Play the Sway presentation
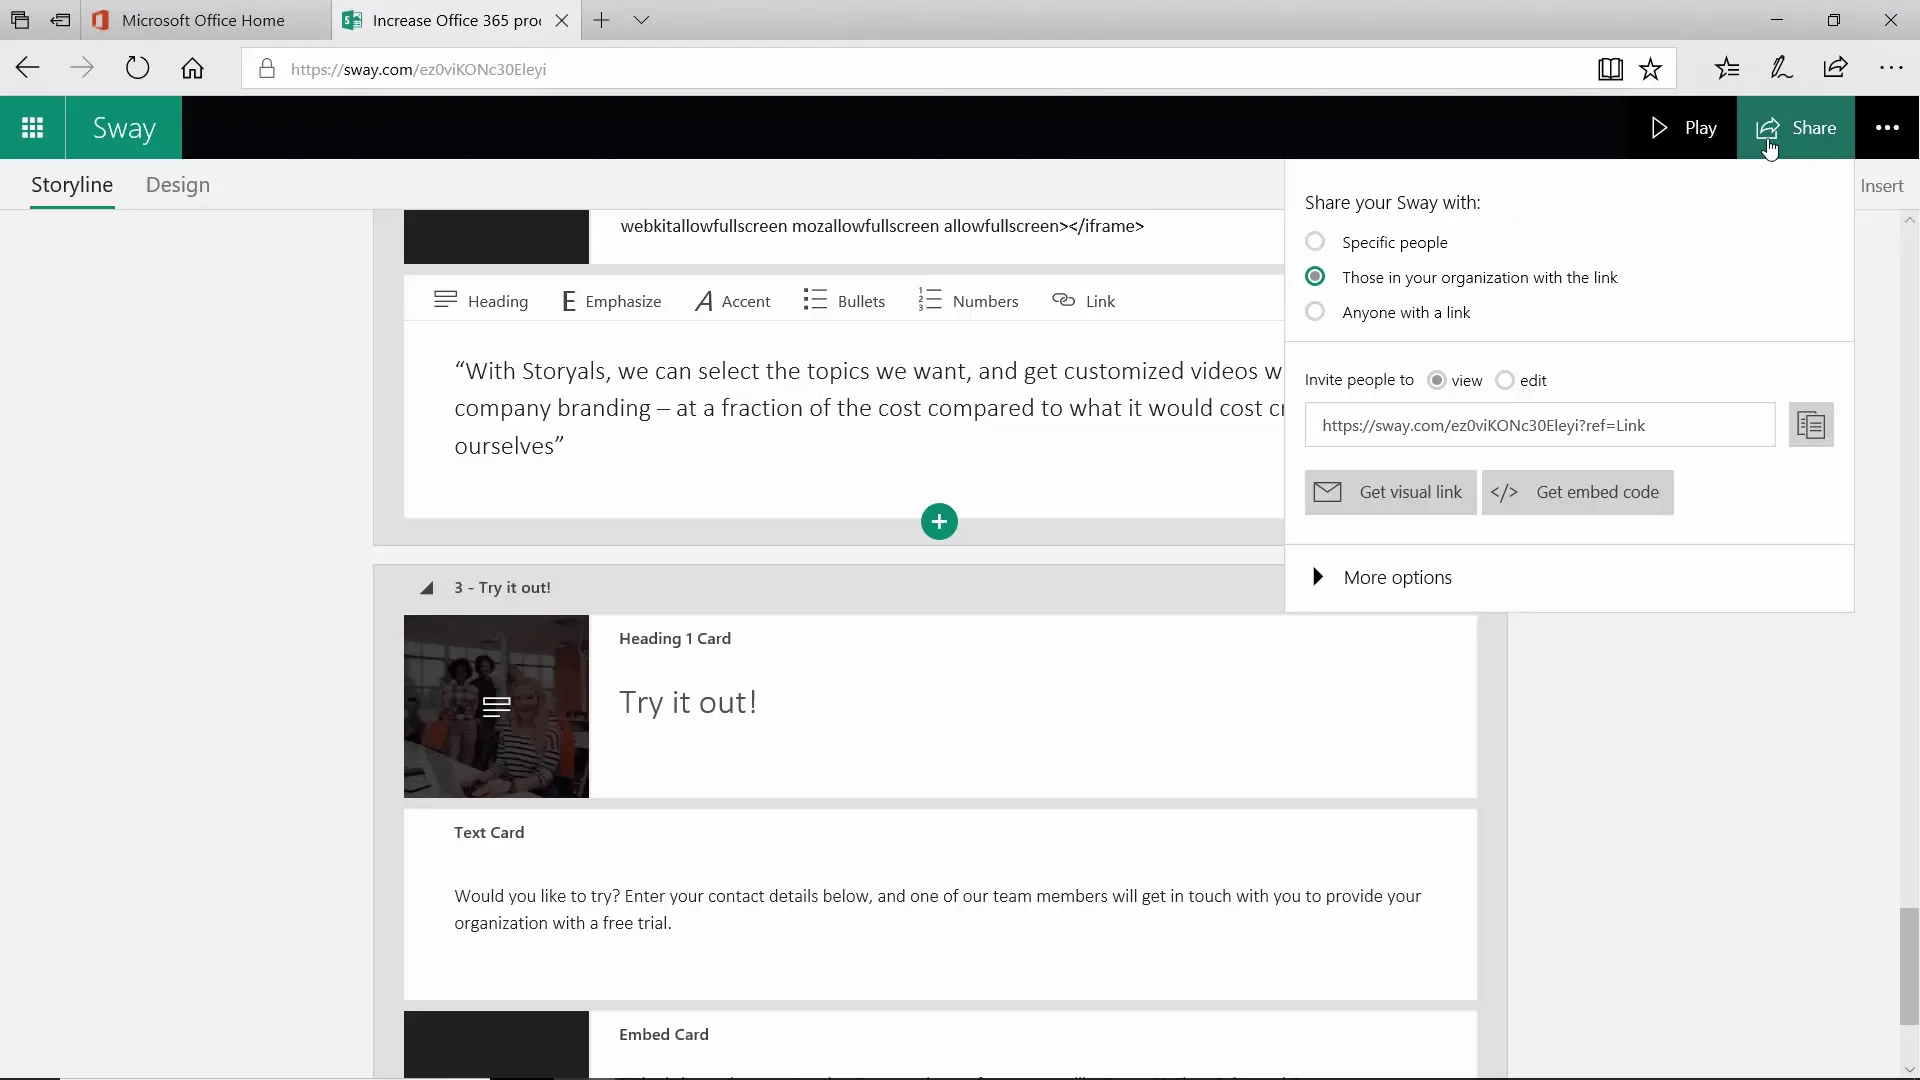 tap(1684, 128)
